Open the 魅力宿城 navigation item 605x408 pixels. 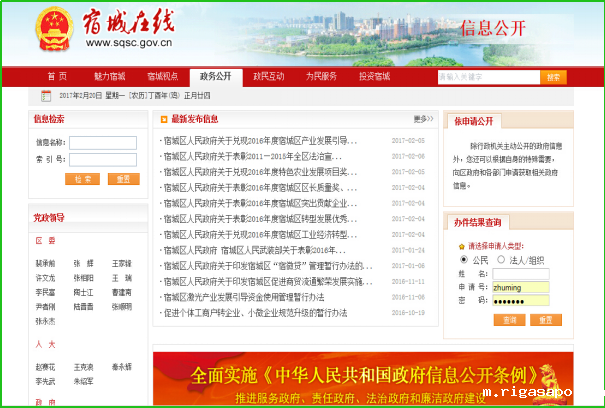point(110,76)
